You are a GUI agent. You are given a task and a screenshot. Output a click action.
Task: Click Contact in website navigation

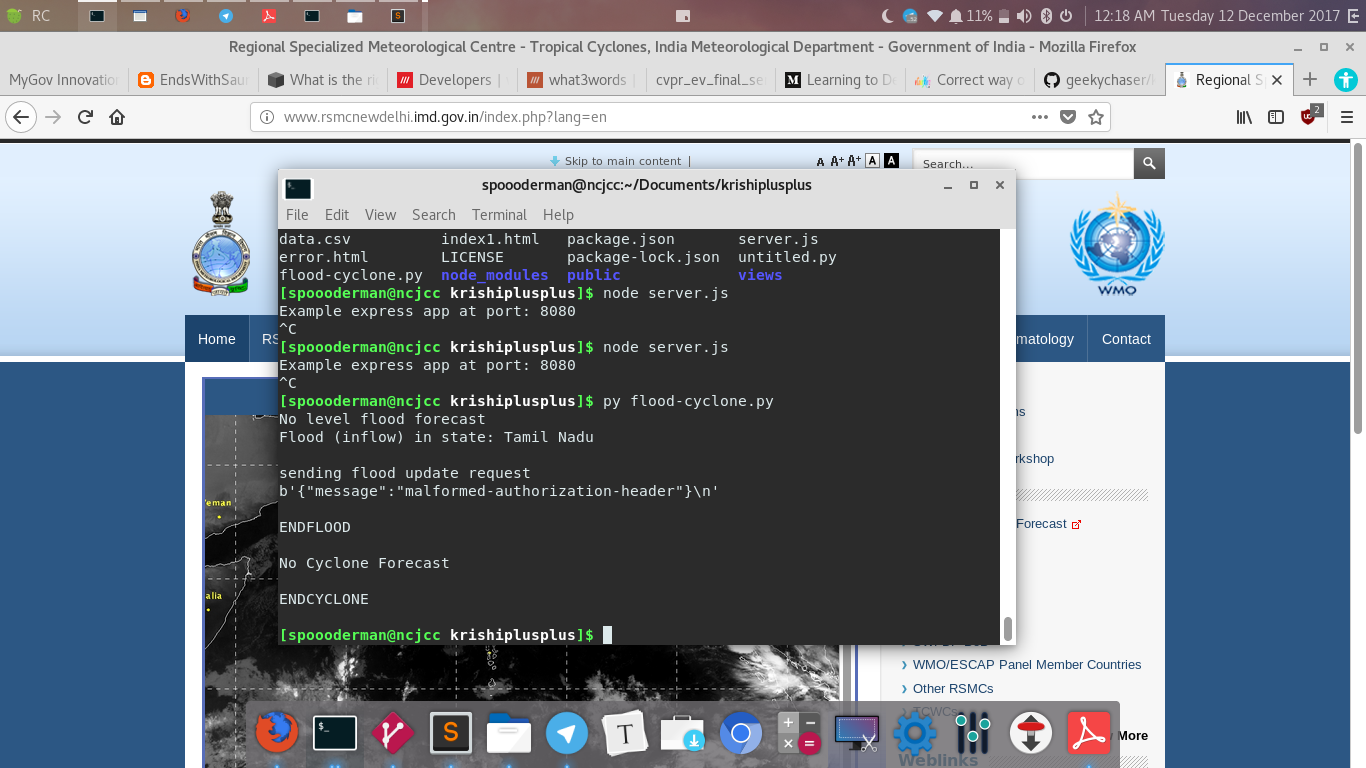click(x=1126, y=339)
